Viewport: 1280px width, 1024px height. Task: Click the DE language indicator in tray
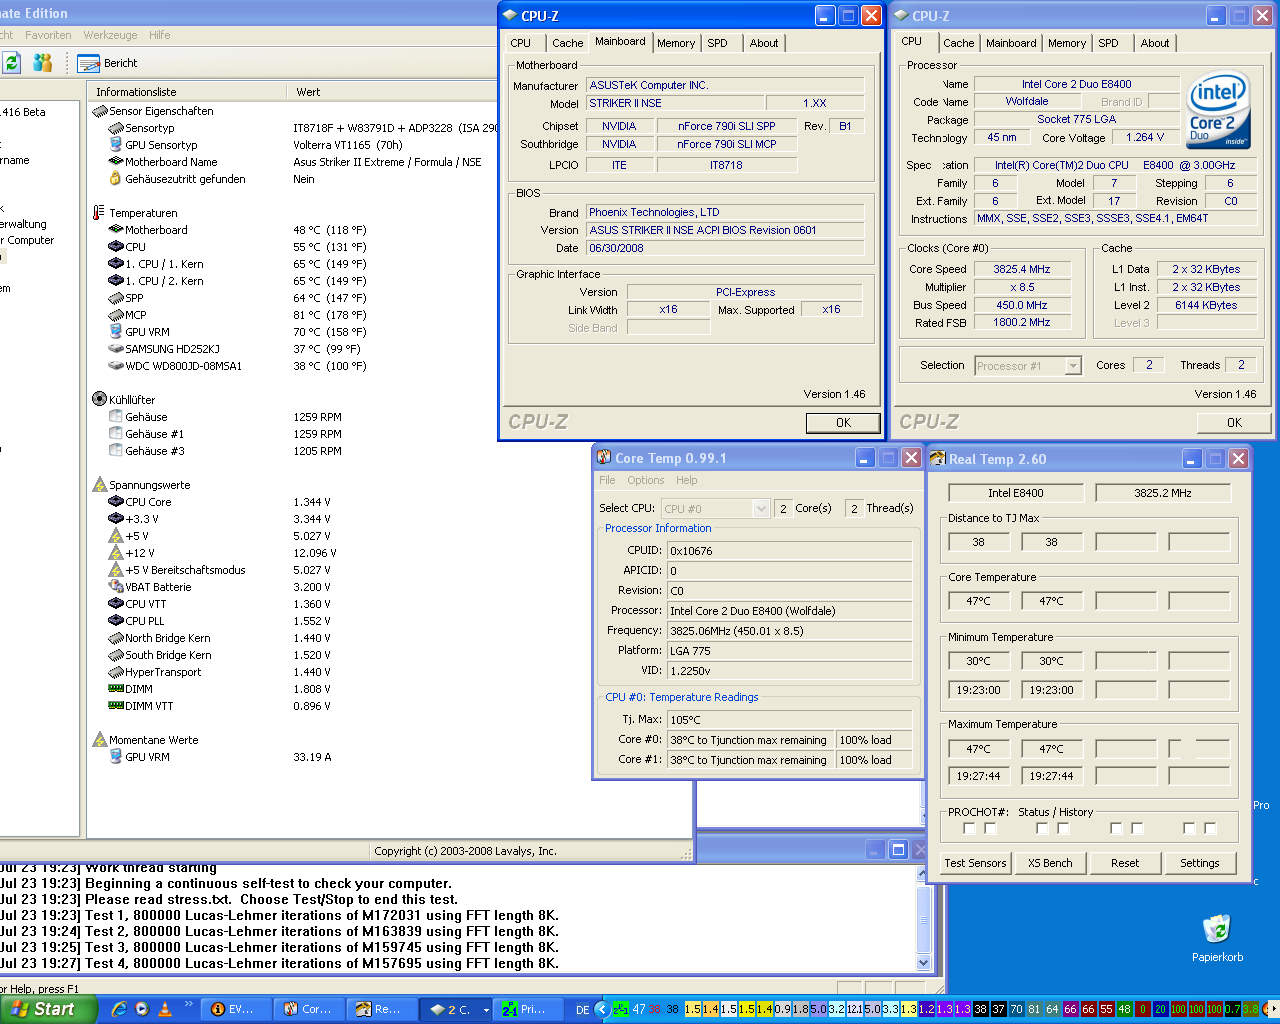tap(582, 1010)
